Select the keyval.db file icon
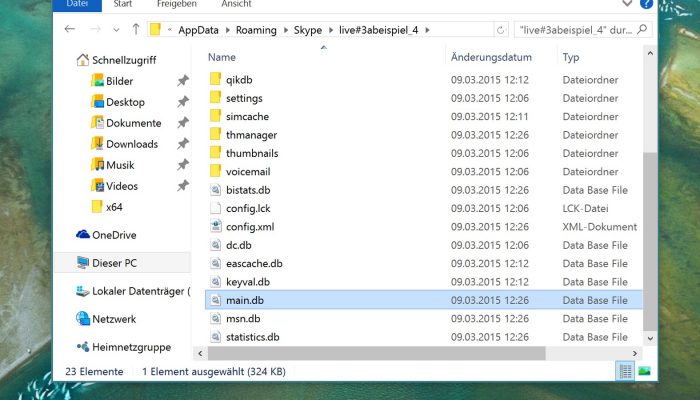The width and height of the screenshot is (700, 400). [x=216, y=282]
